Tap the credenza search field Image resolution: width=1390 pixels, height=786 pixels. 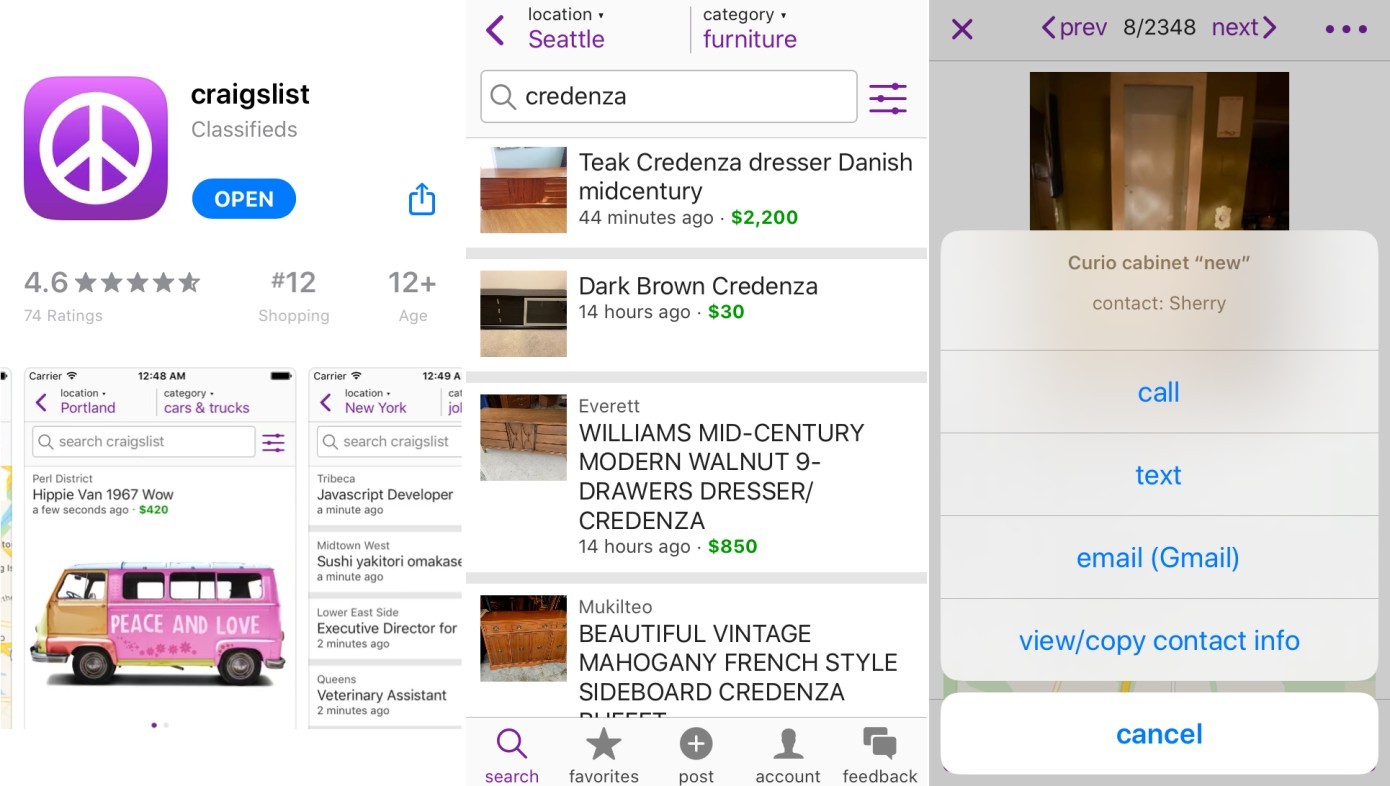tap(668, 96)
